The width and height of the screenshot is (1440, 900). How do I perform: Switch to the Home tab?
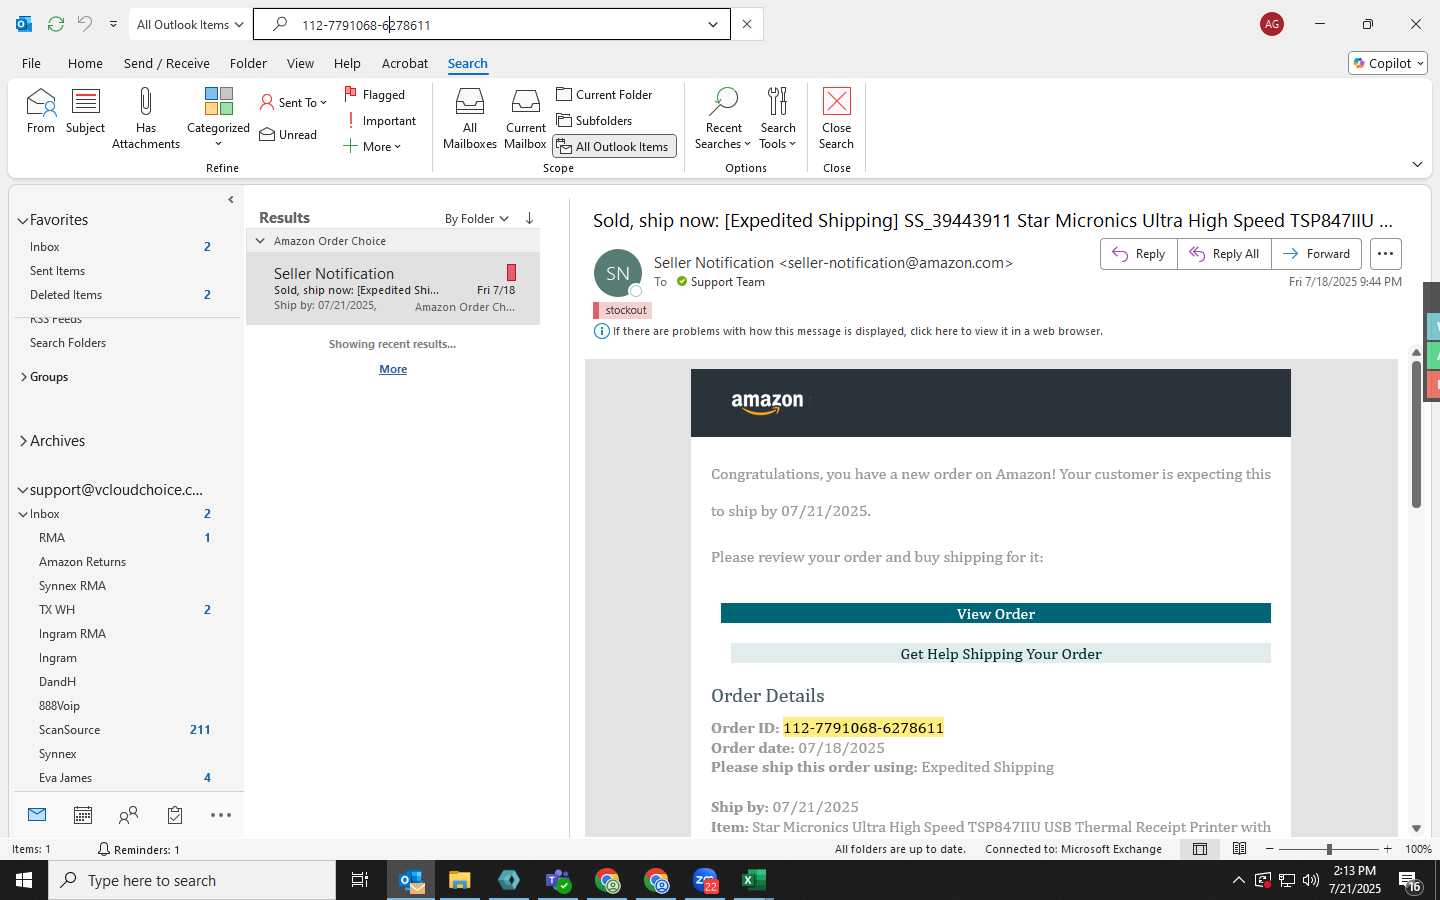[85, 63]
